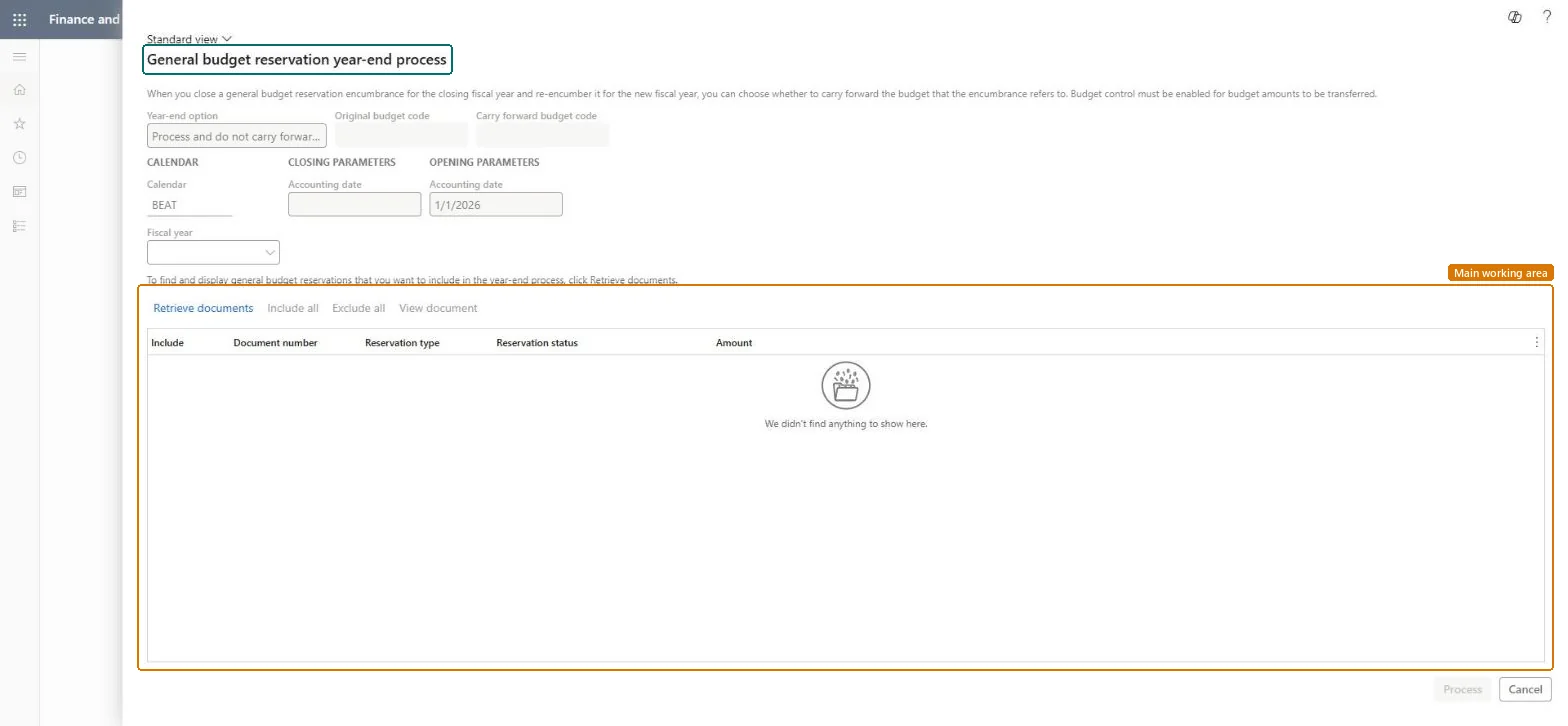Click the Calendar field showing BEAT

click(x=189, y=205)
